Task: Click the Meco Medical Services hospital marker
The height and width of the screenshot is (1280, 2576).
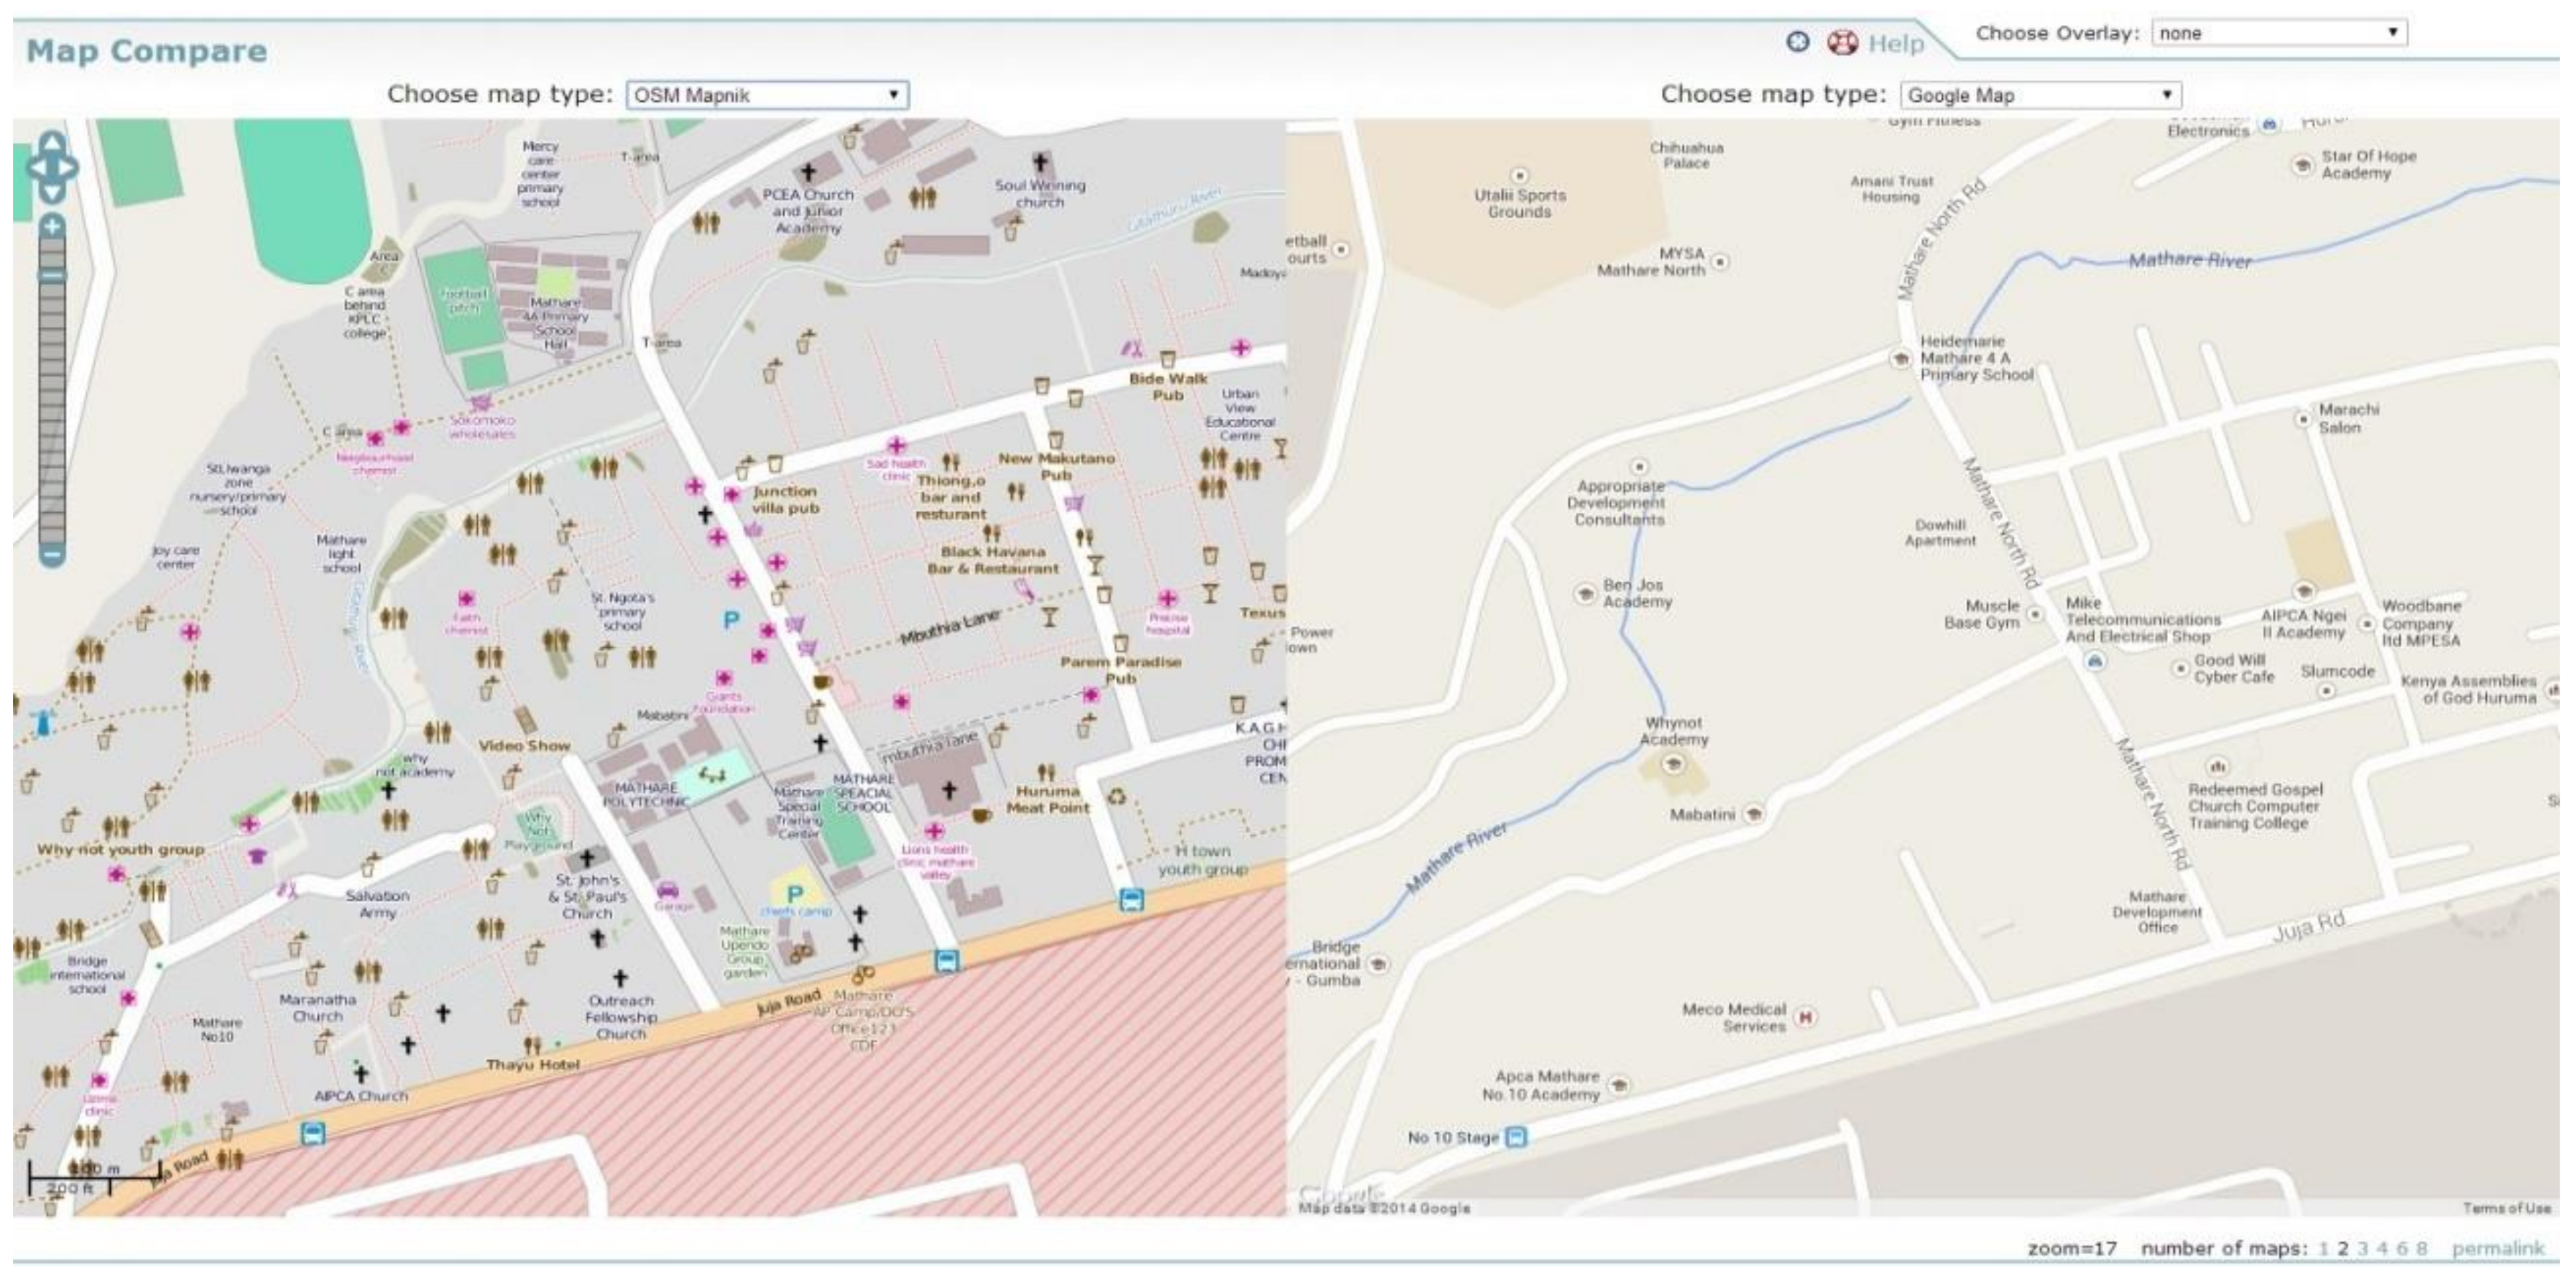Action: [1805, 1018]
